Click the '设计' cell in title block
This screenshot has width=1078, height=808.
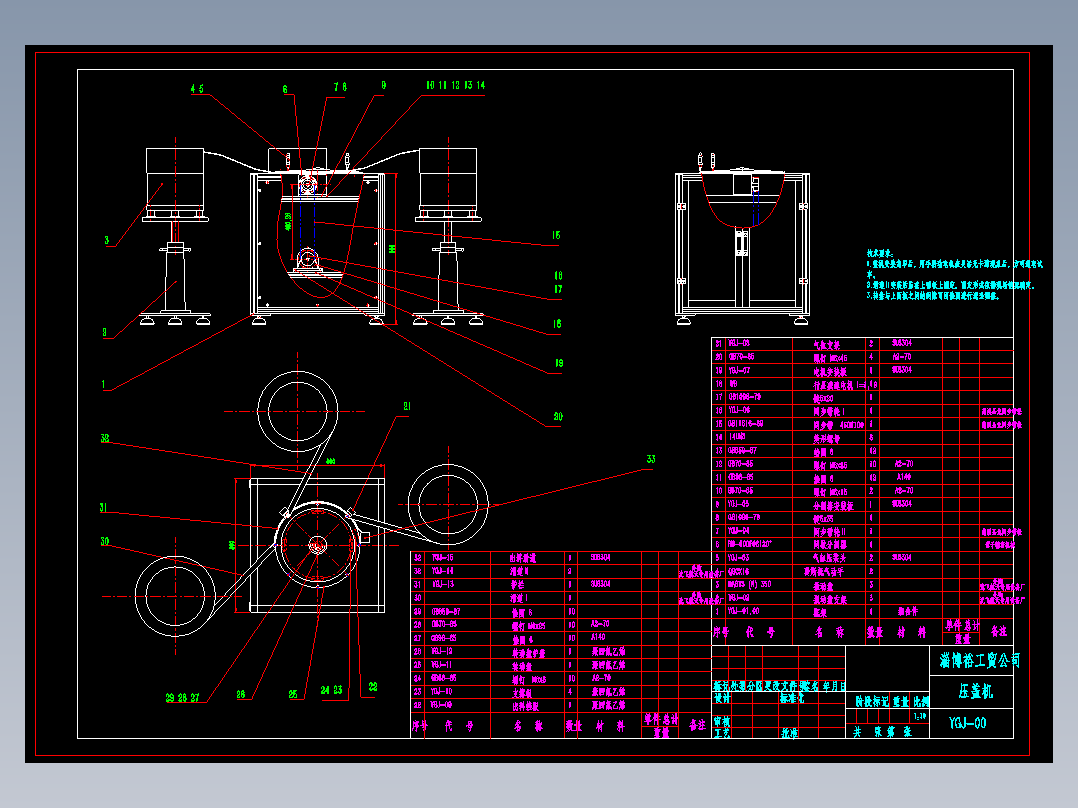click(x=722, y=698)
